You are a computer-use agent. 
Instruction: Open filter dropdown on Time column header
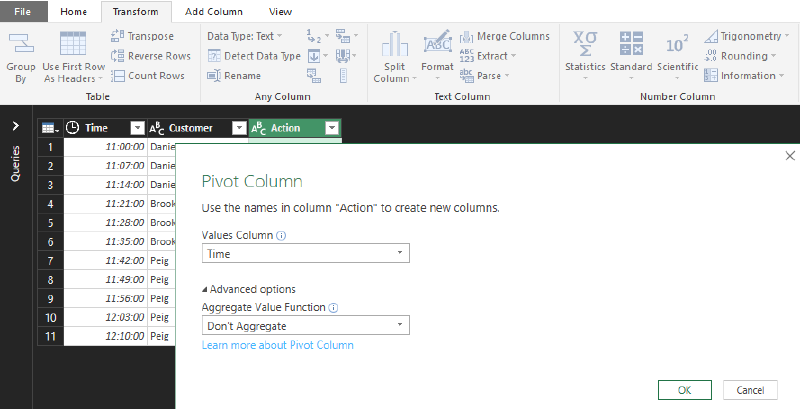(138, 128)
